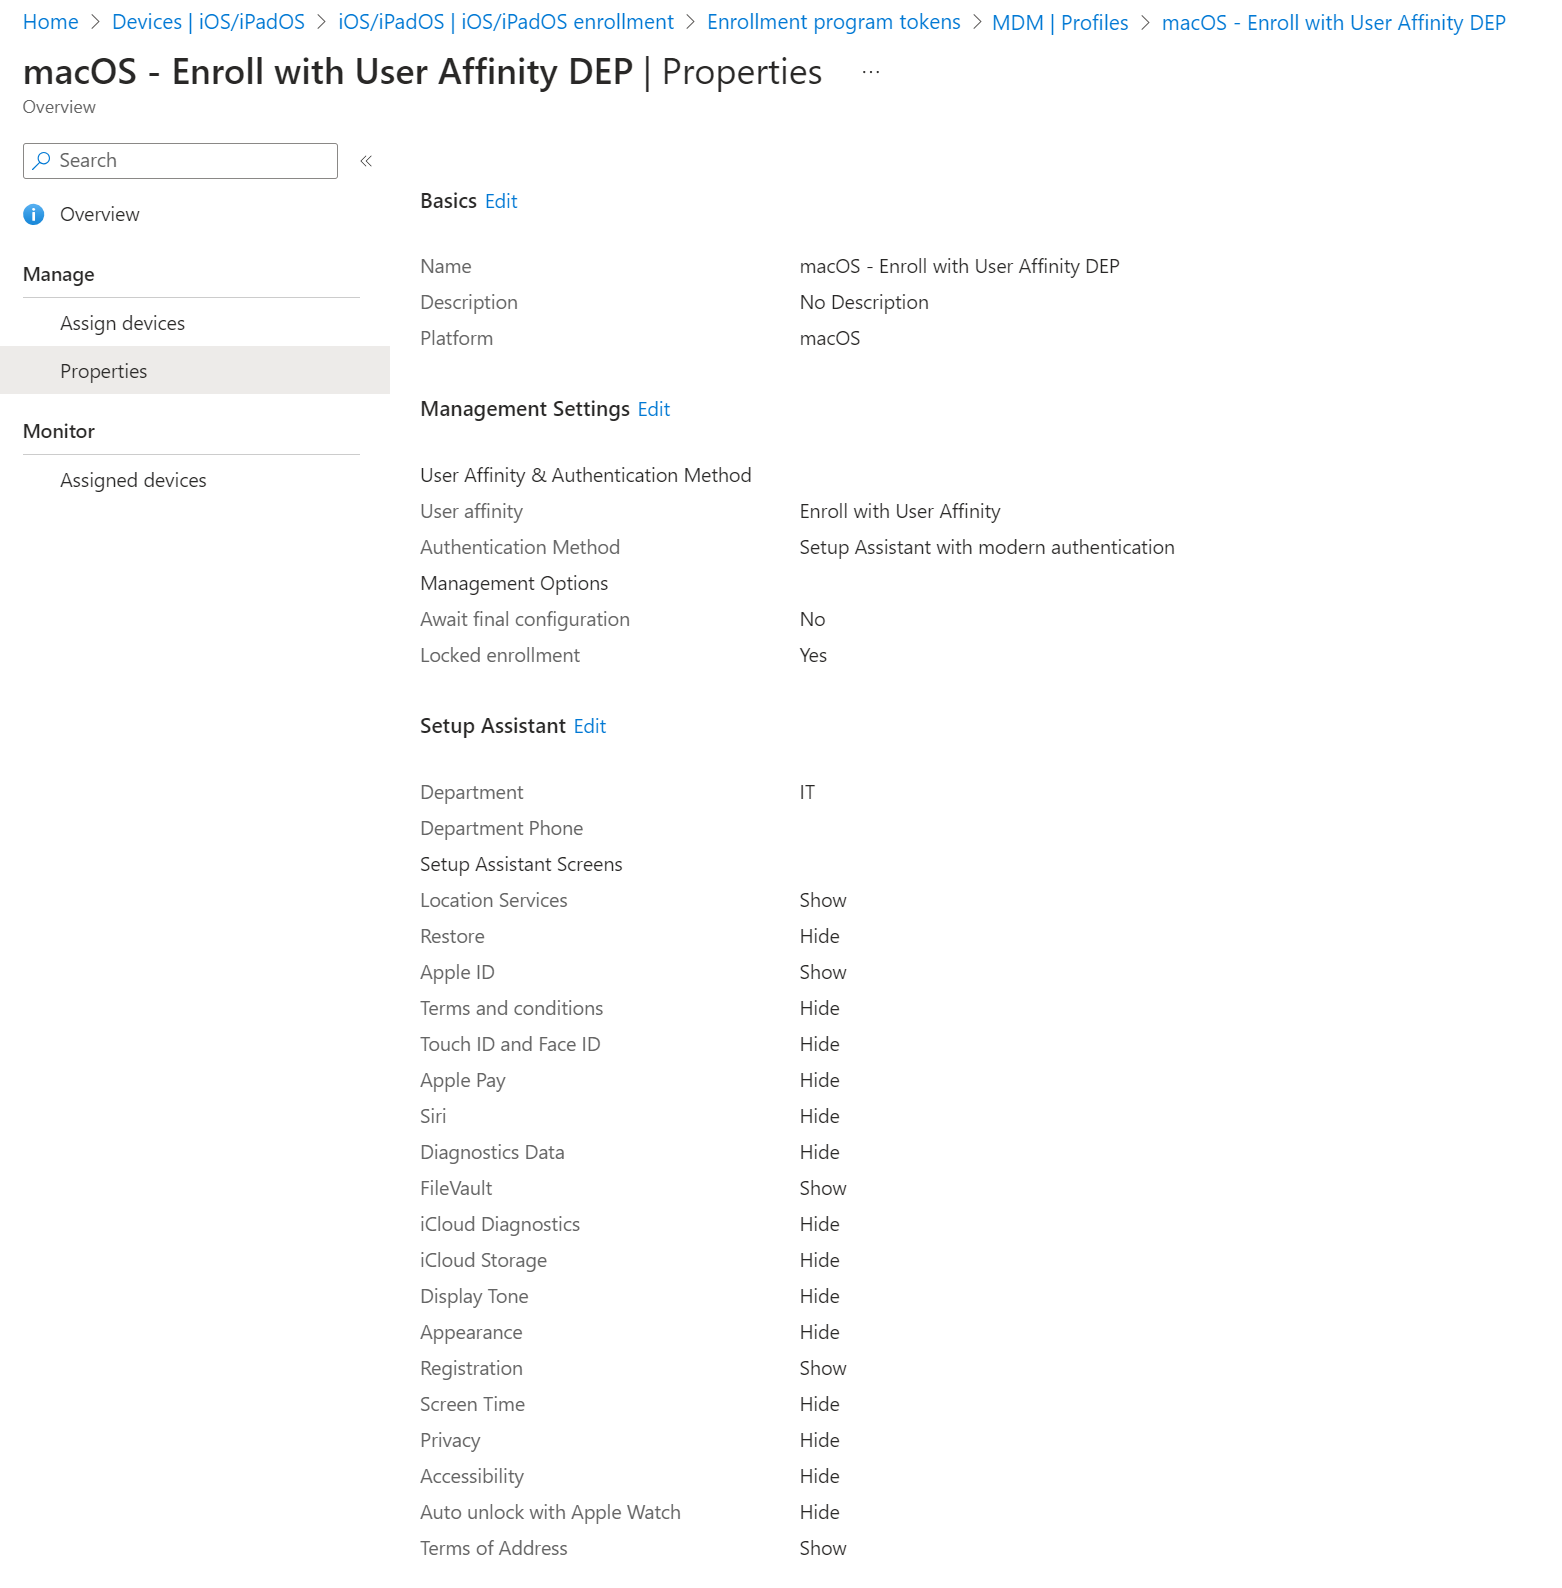Click the macOS Enroll with User Affinity breadcrumb
This screenshot has width=1562, height=1588.
coord(1333,23)
